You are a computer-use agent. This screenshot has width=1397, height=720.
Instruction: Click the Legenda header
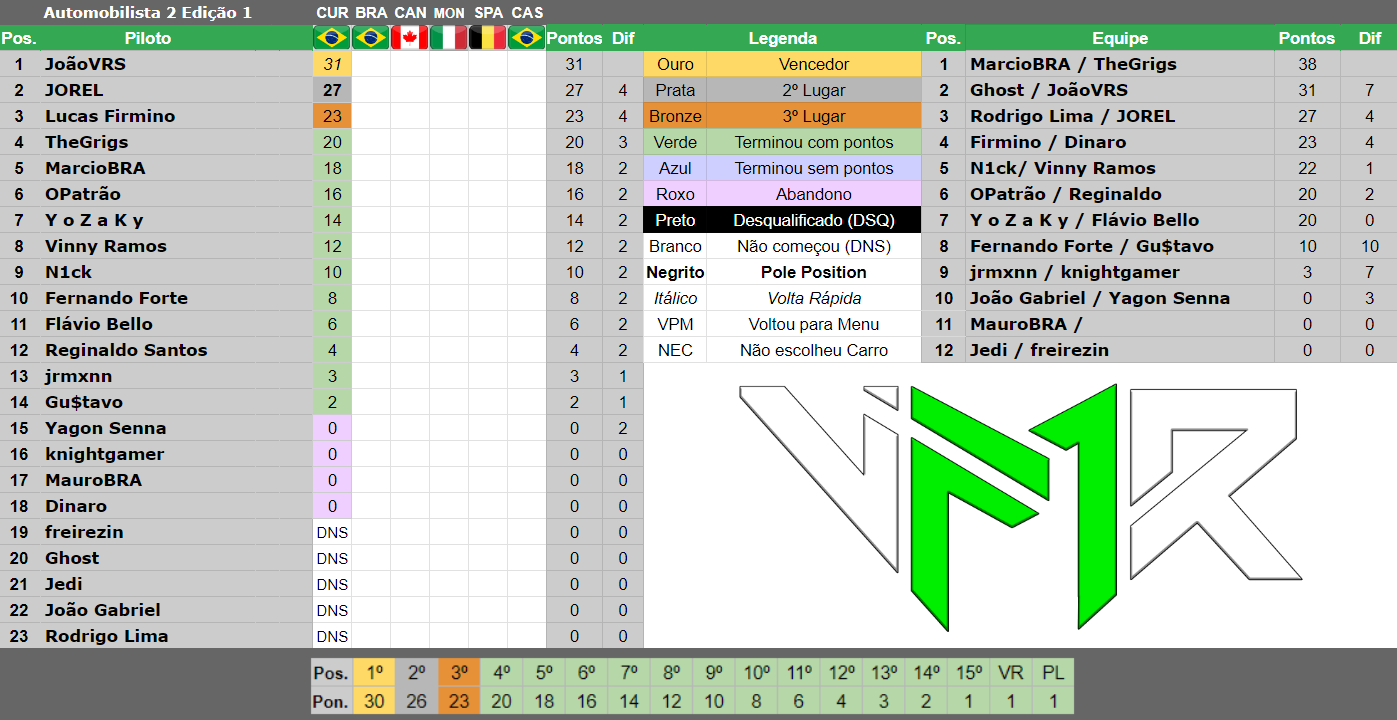tap(782, 38)
